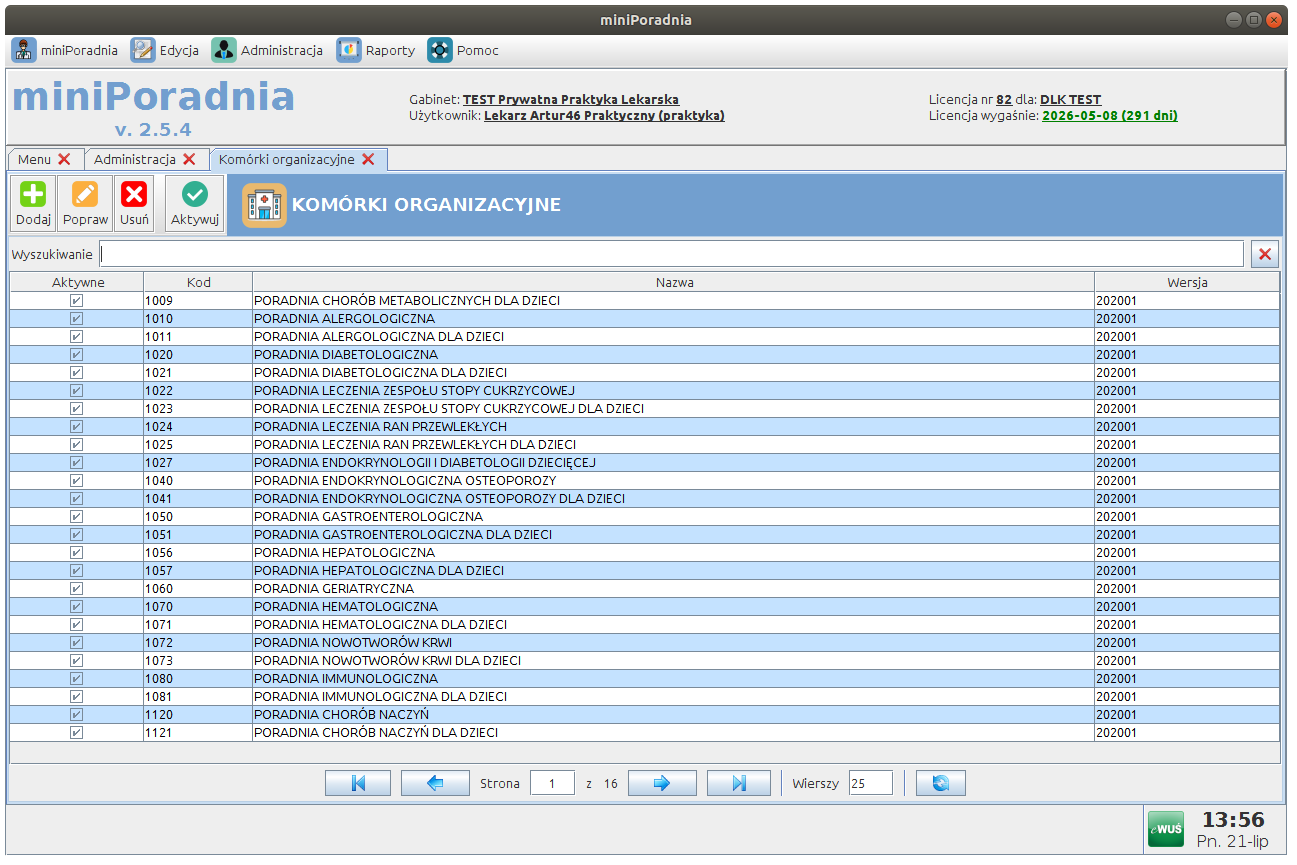Toggle Aktywne checkbox for Poradnia Geriatryczna

tap(76, 589)
